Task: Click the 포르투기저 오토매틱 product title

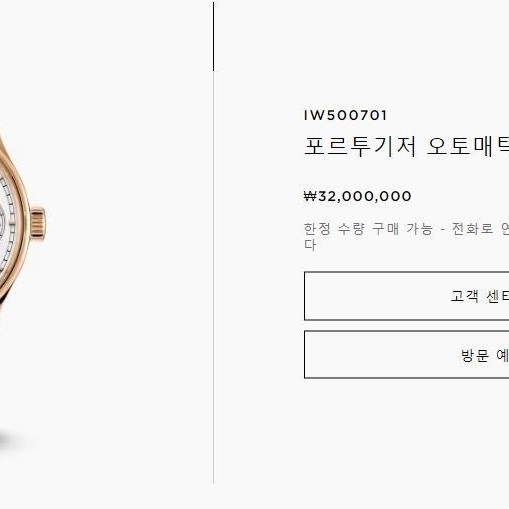Action: [x=406, y=146]
